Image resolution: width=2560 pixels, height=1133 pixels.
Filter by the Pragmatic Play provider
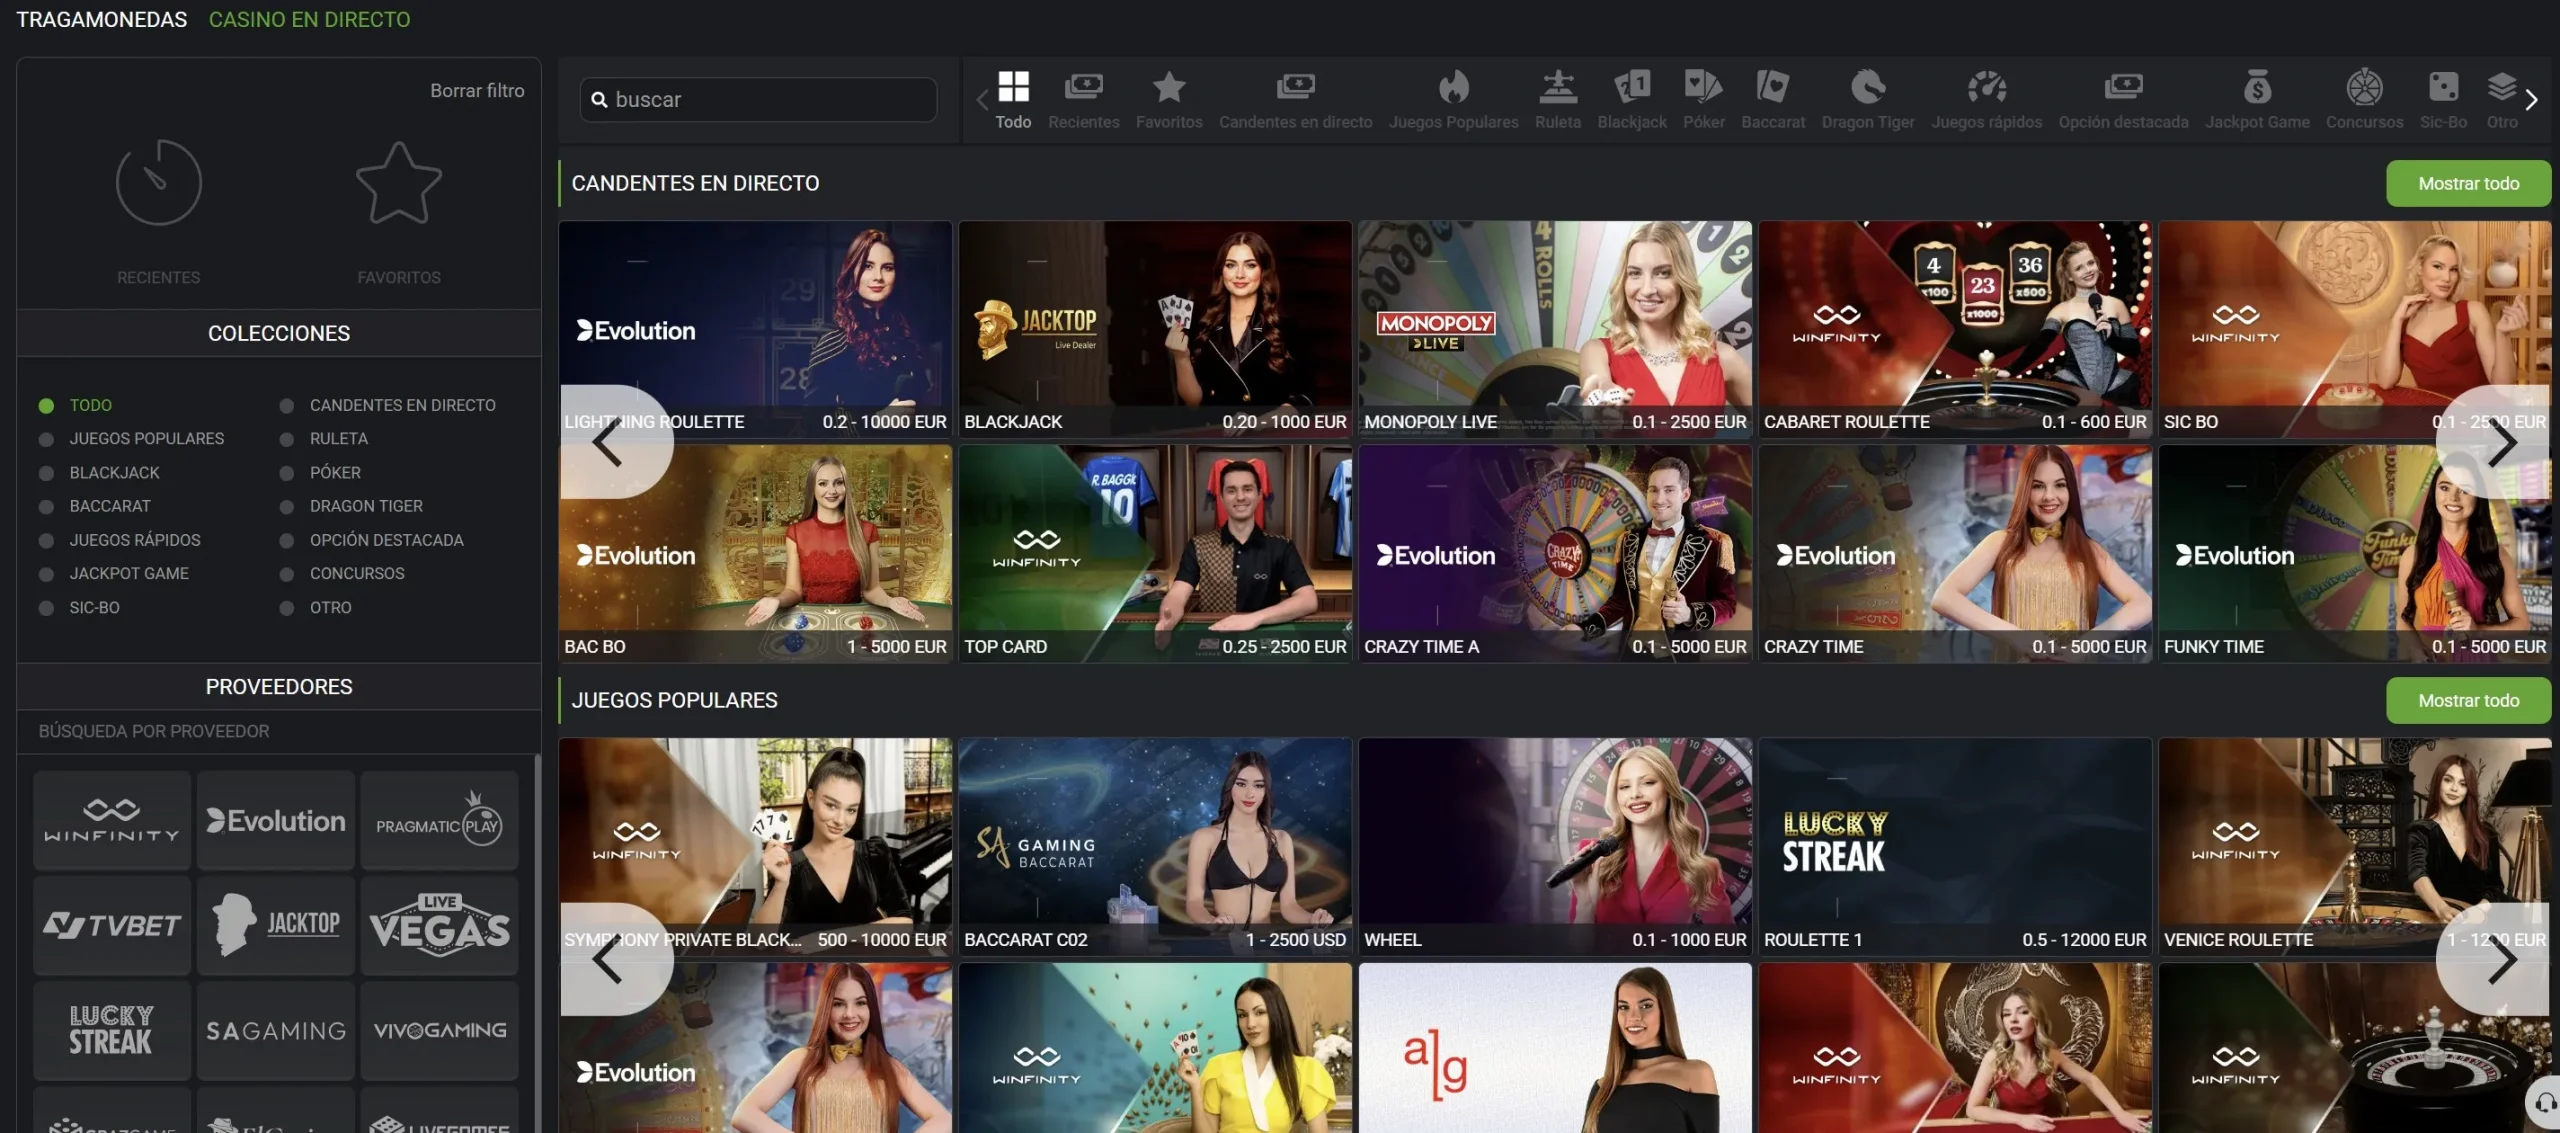click(x=439, y=820)
